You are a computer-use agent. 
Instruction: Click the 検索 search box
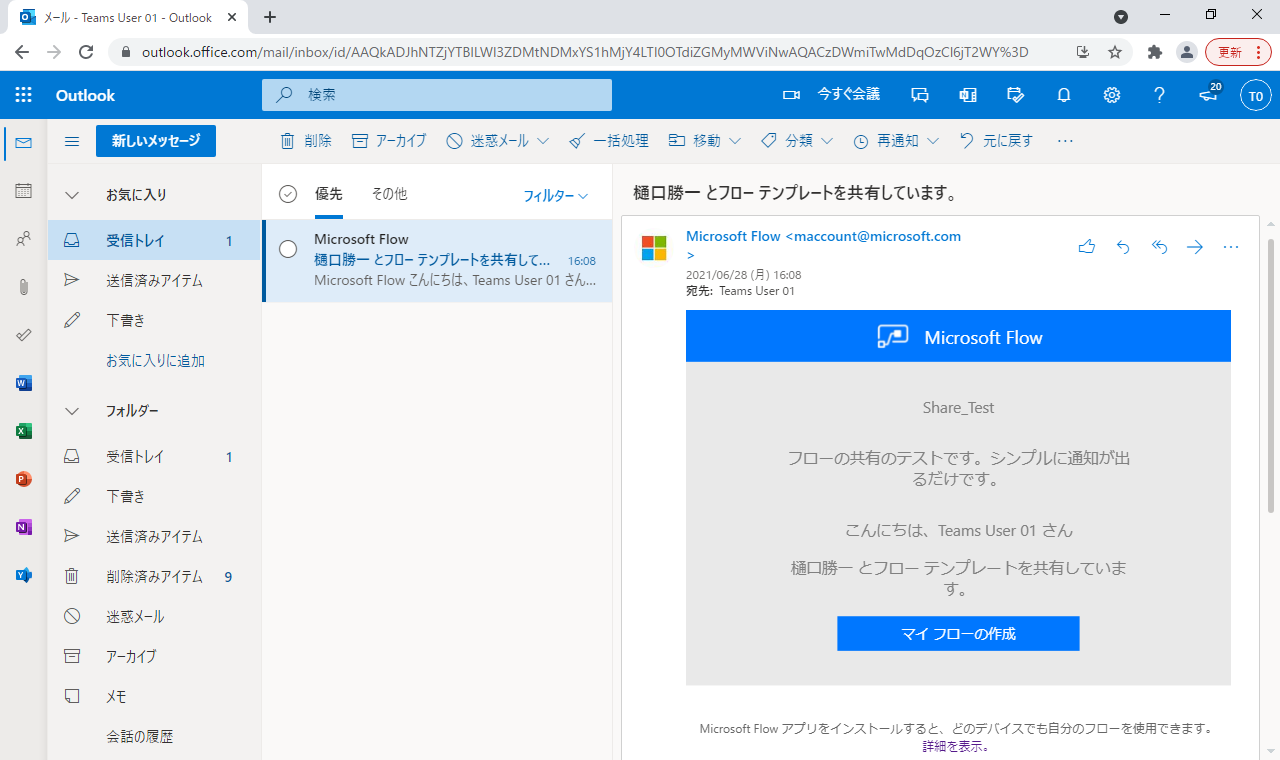click(x=437, y=95)
